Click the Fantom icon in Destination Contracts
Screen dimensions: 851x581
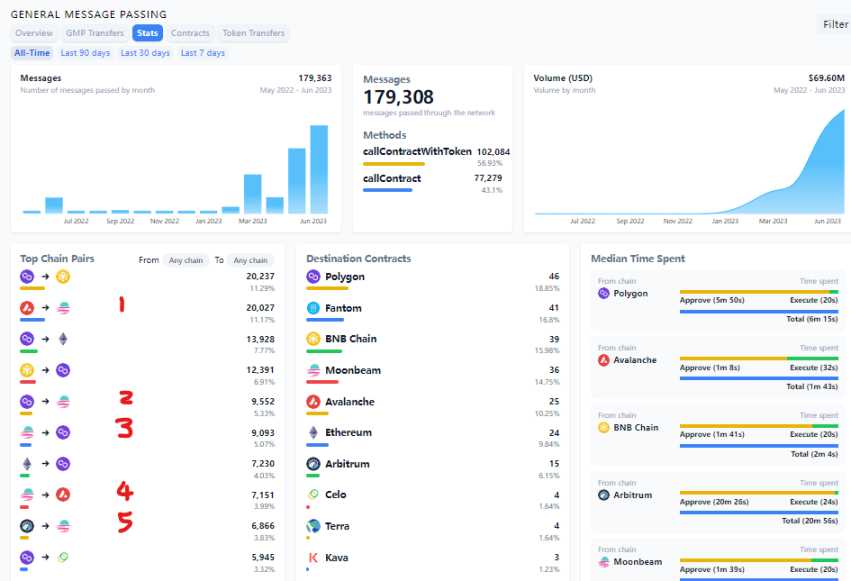coord(313,308)
